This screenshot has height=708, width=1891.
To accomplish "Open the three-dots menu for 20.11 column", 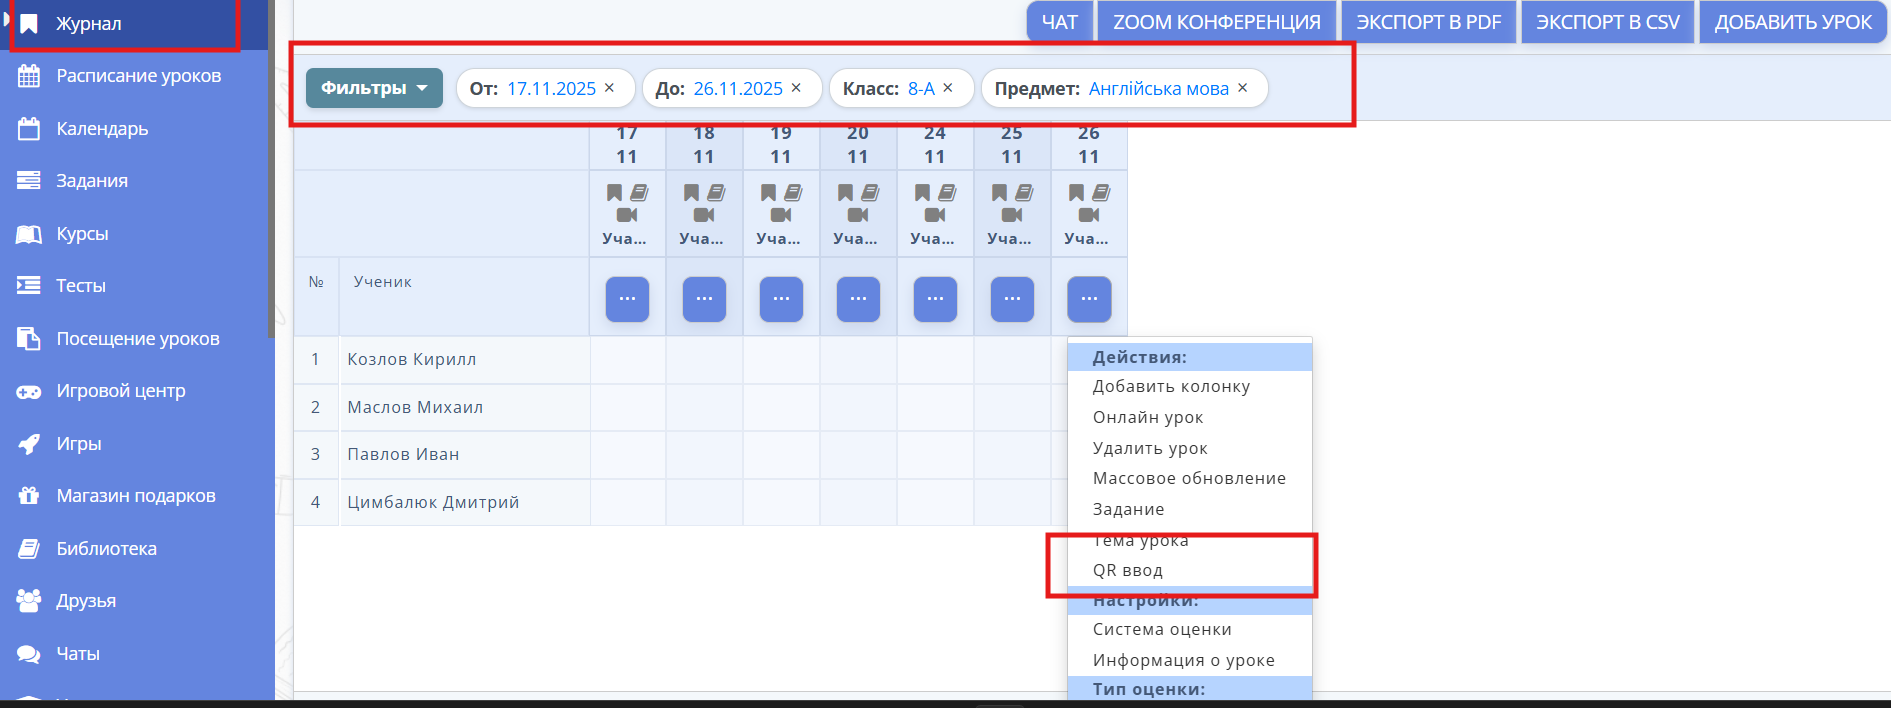I will tap(858, 299).
